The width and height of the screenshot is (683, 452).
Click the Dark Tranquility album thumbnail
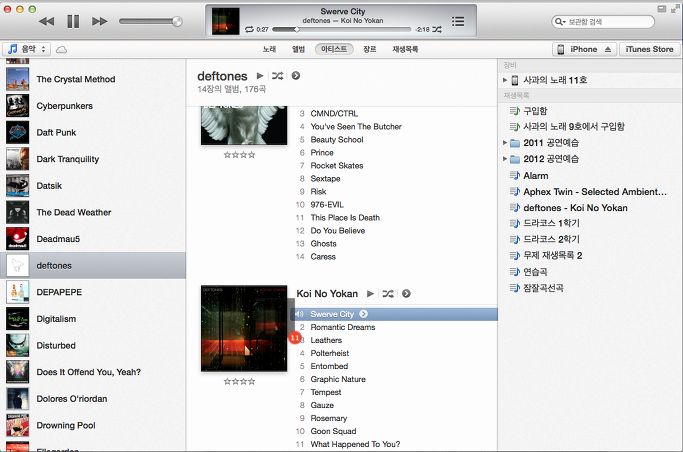pyautogui.click(x=17, y=159)
